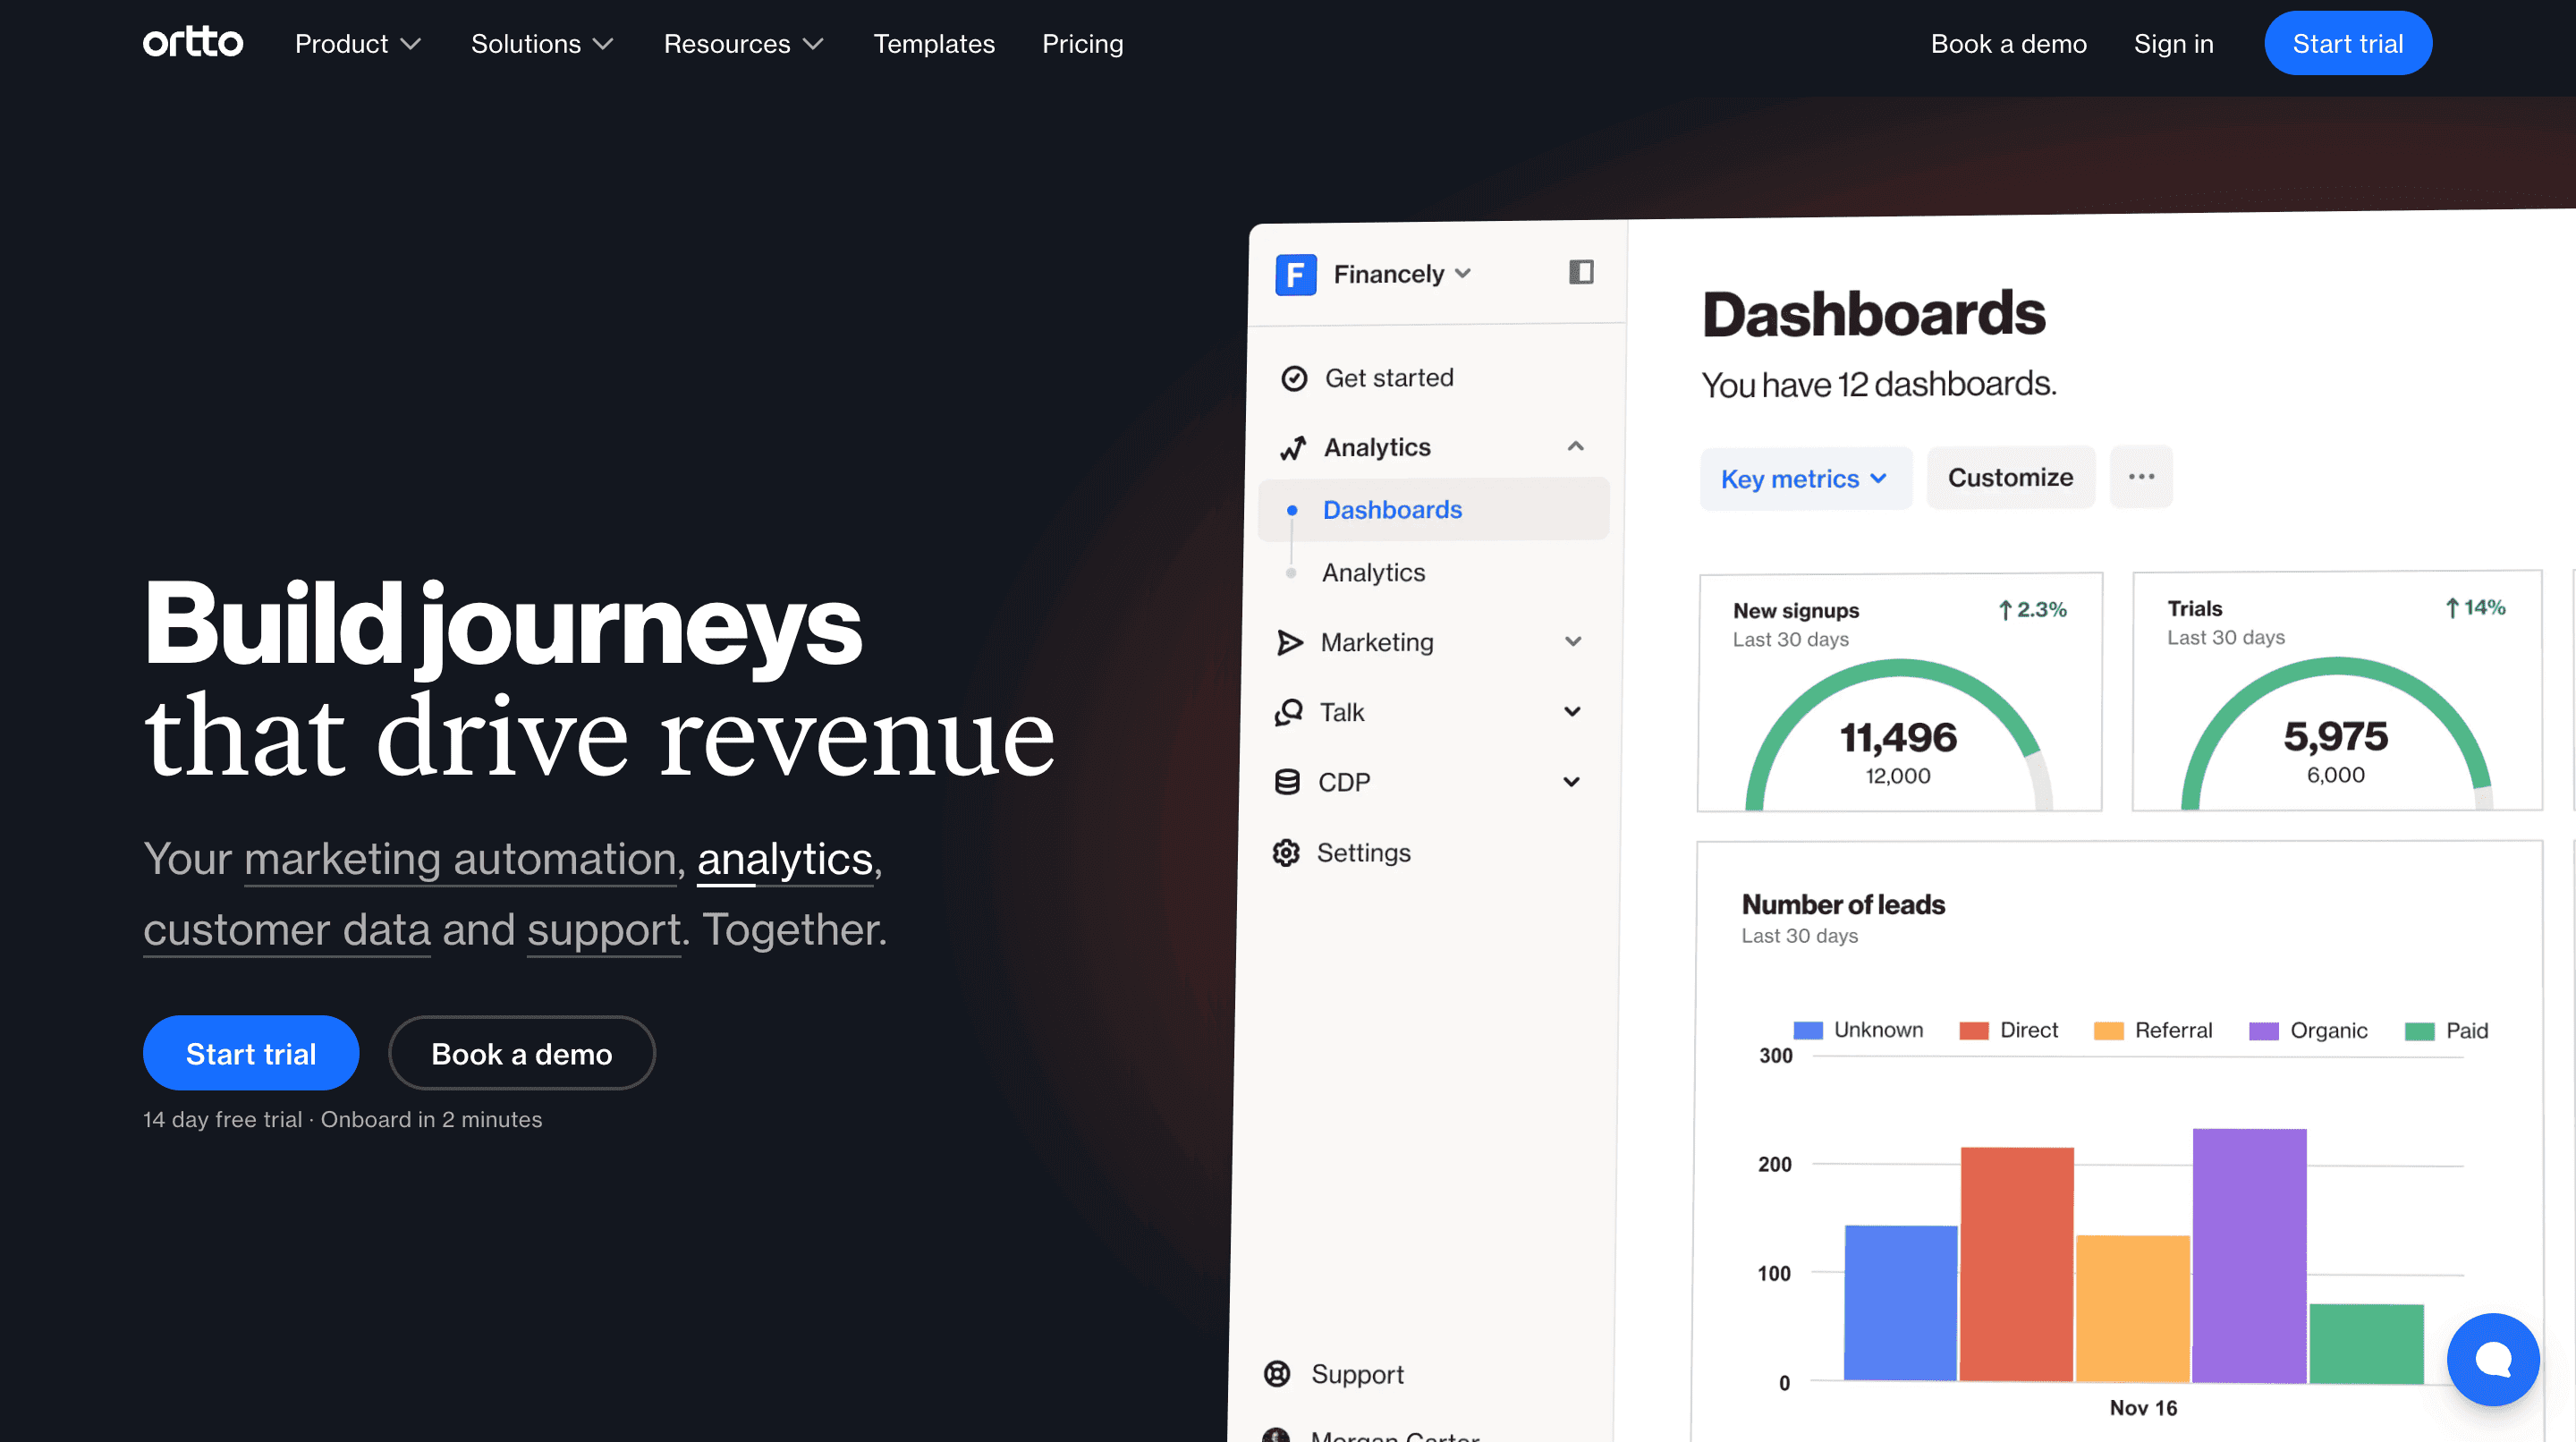Screen dimensions: 2576x1442
Task: Click the blue Financely F logo
Action: click(1295, 274)
